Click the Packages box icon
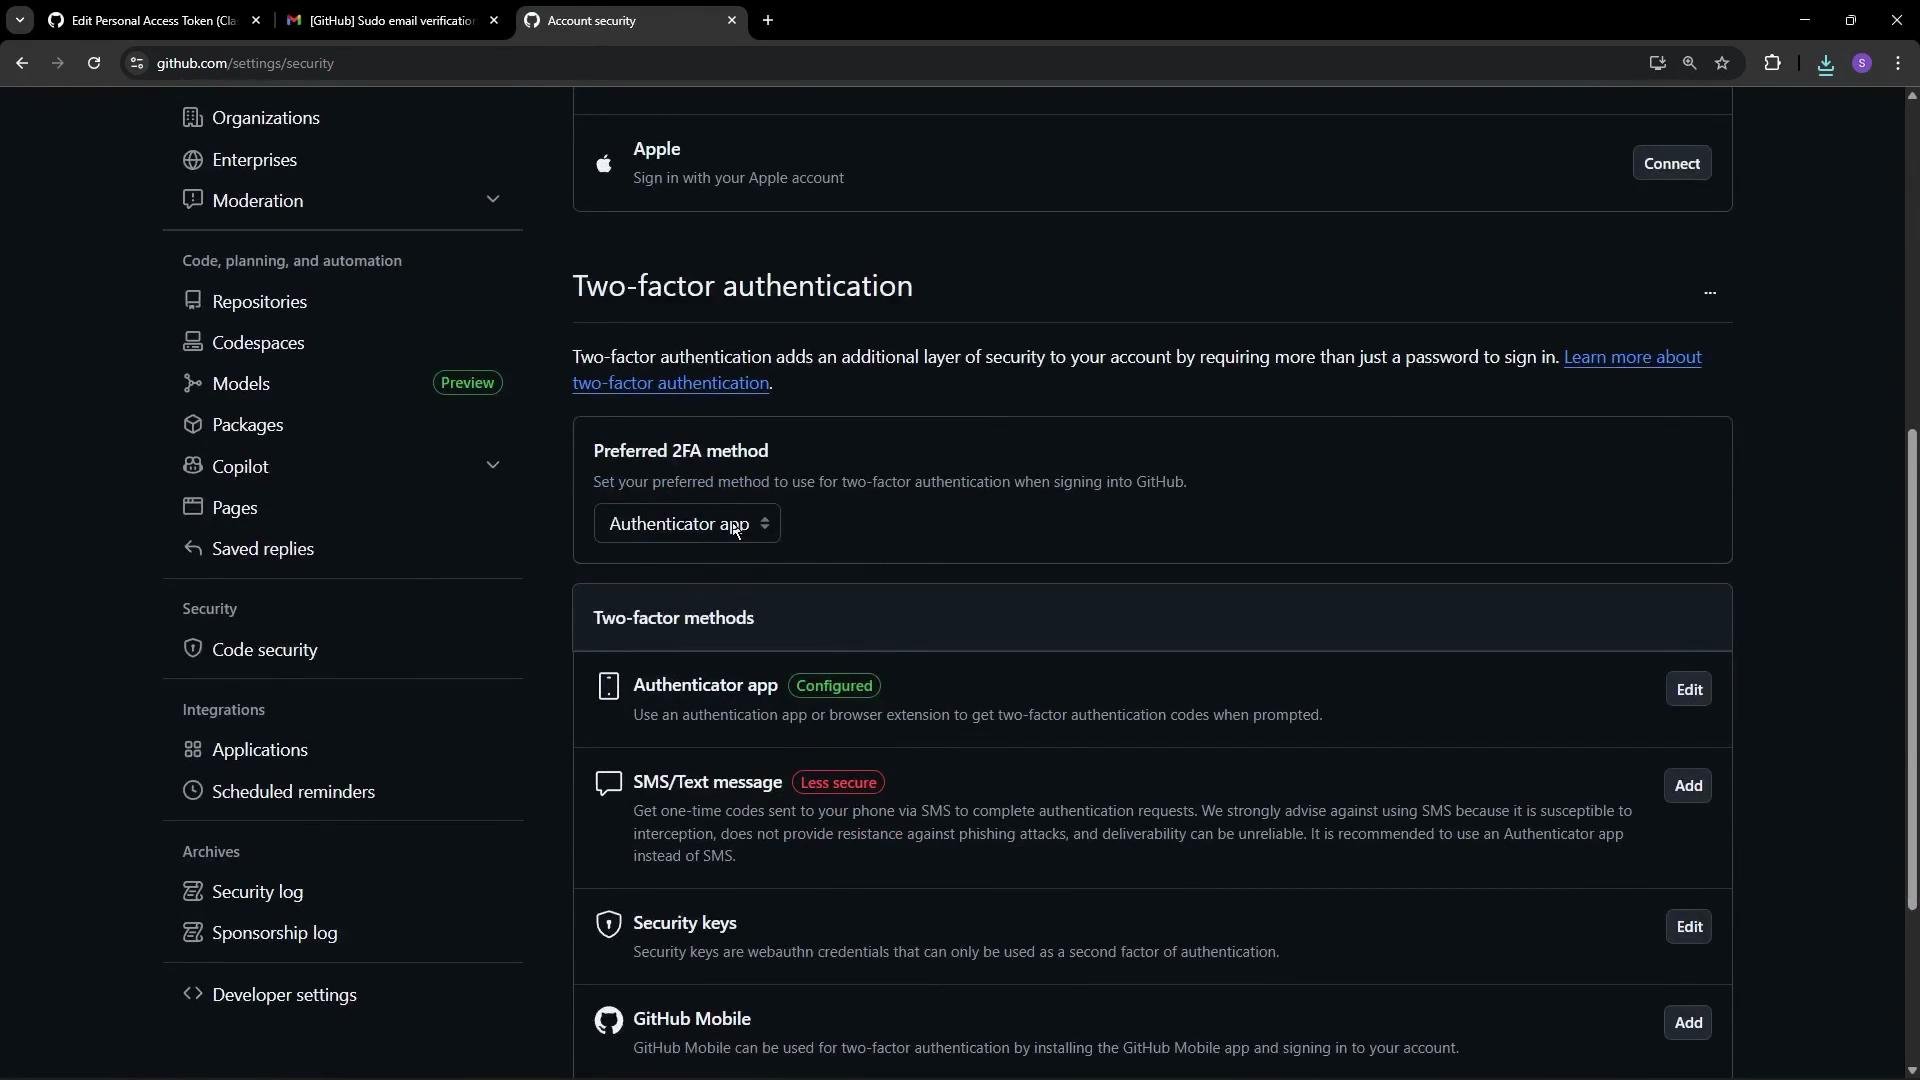 [193, 424]
